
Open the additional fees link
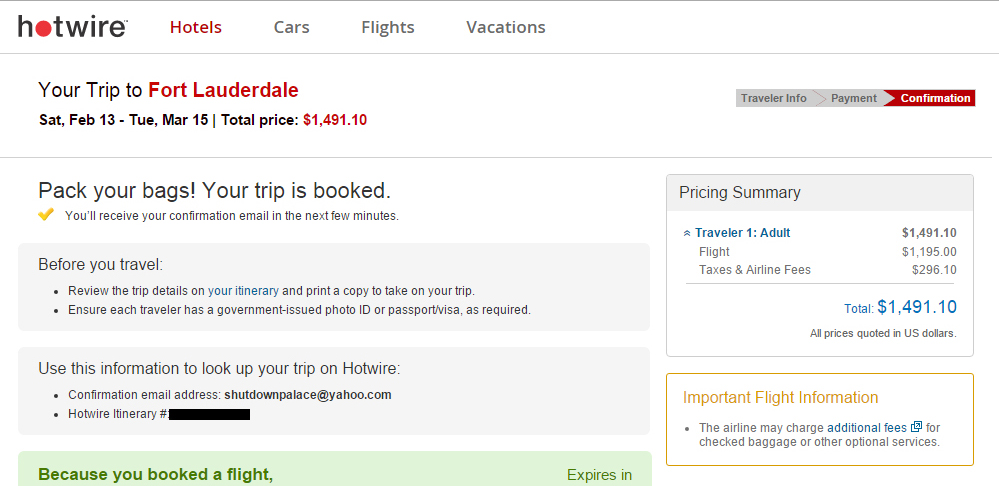coord(866,427)
